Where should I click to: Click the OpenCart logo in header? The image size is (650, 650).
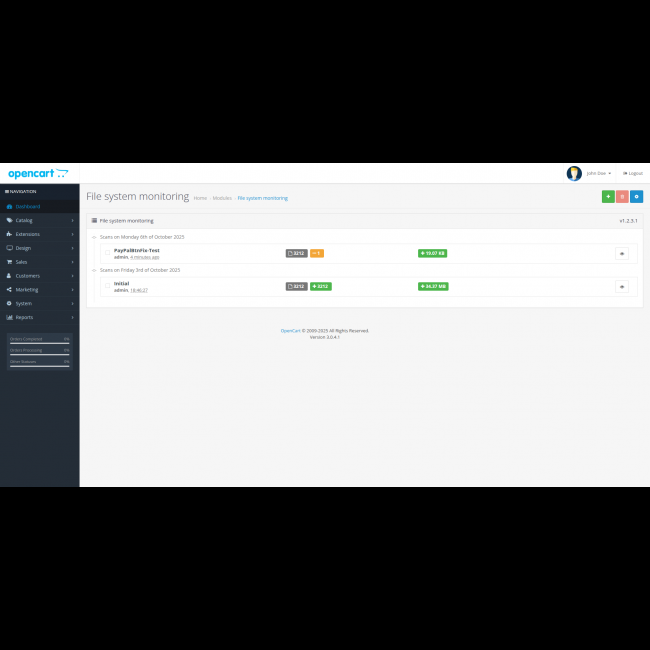click(38, 173)
